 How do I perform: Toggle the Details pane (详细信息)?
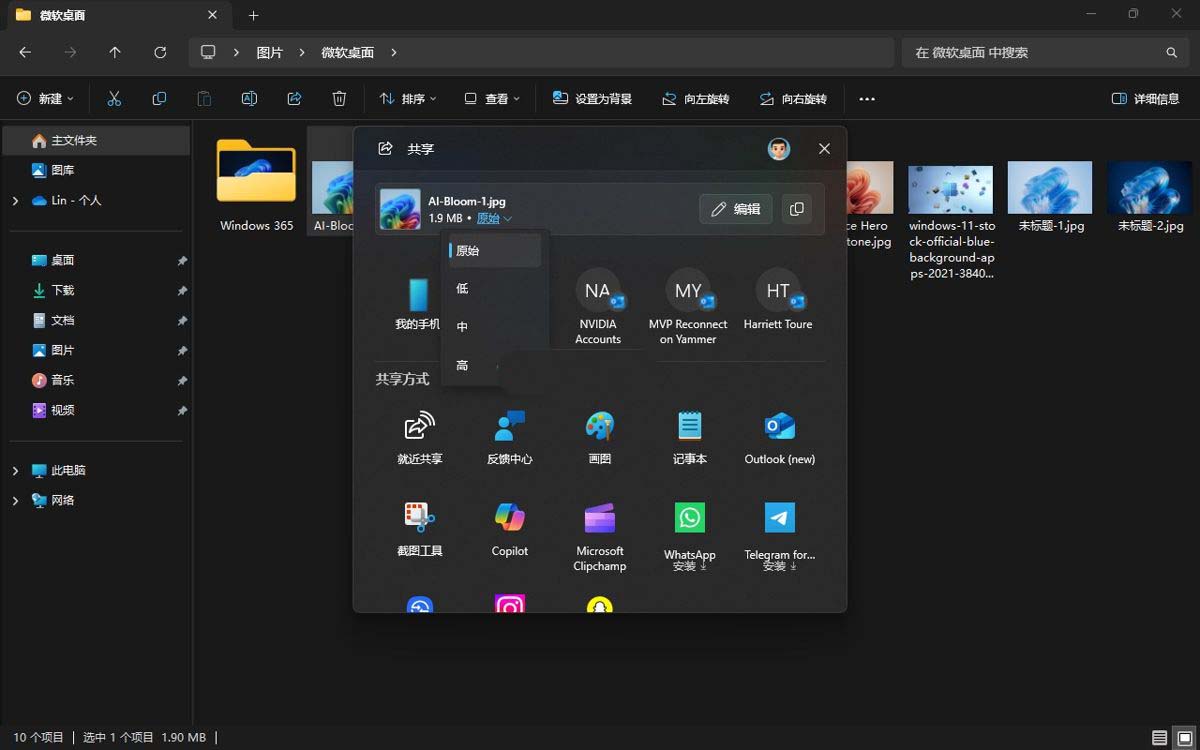click(1146, 99)
